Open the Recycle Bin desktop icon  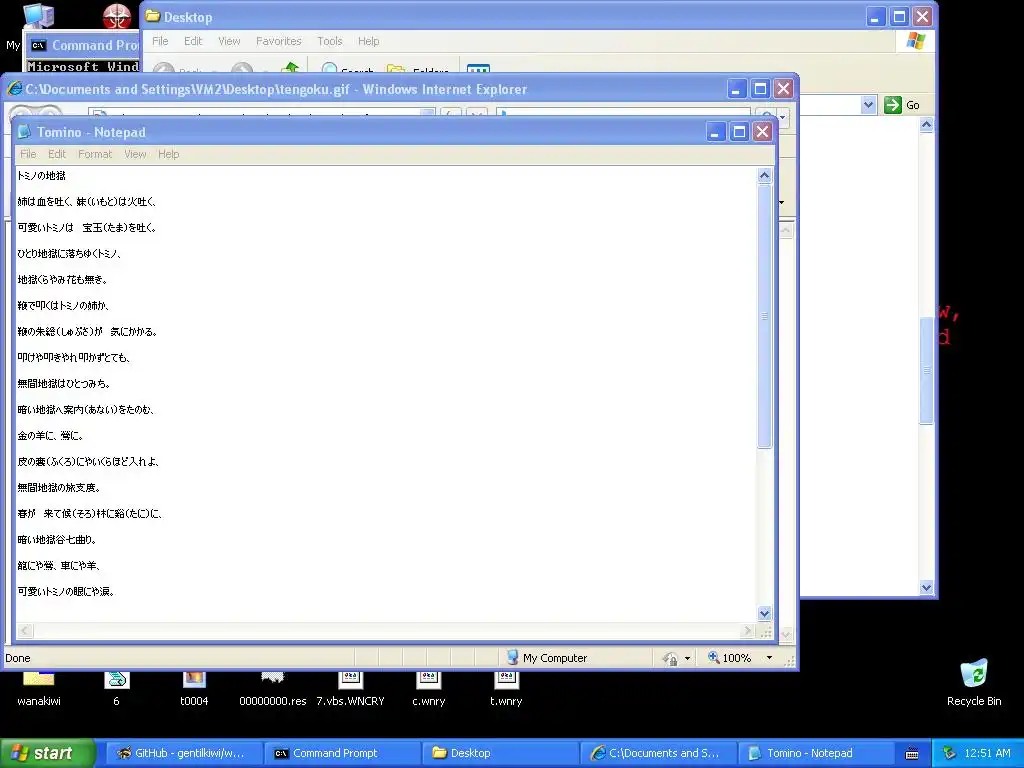(x=974, y=683)
